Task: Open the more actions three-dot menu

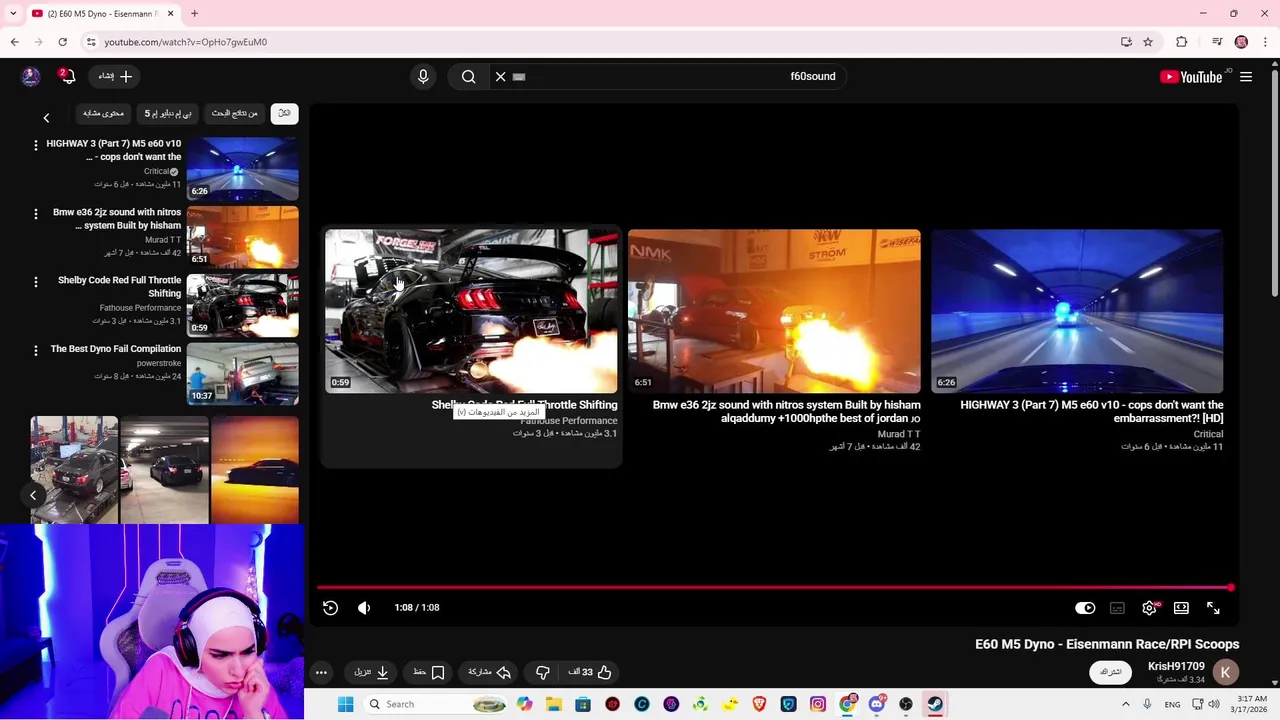Action: [321, 673]
